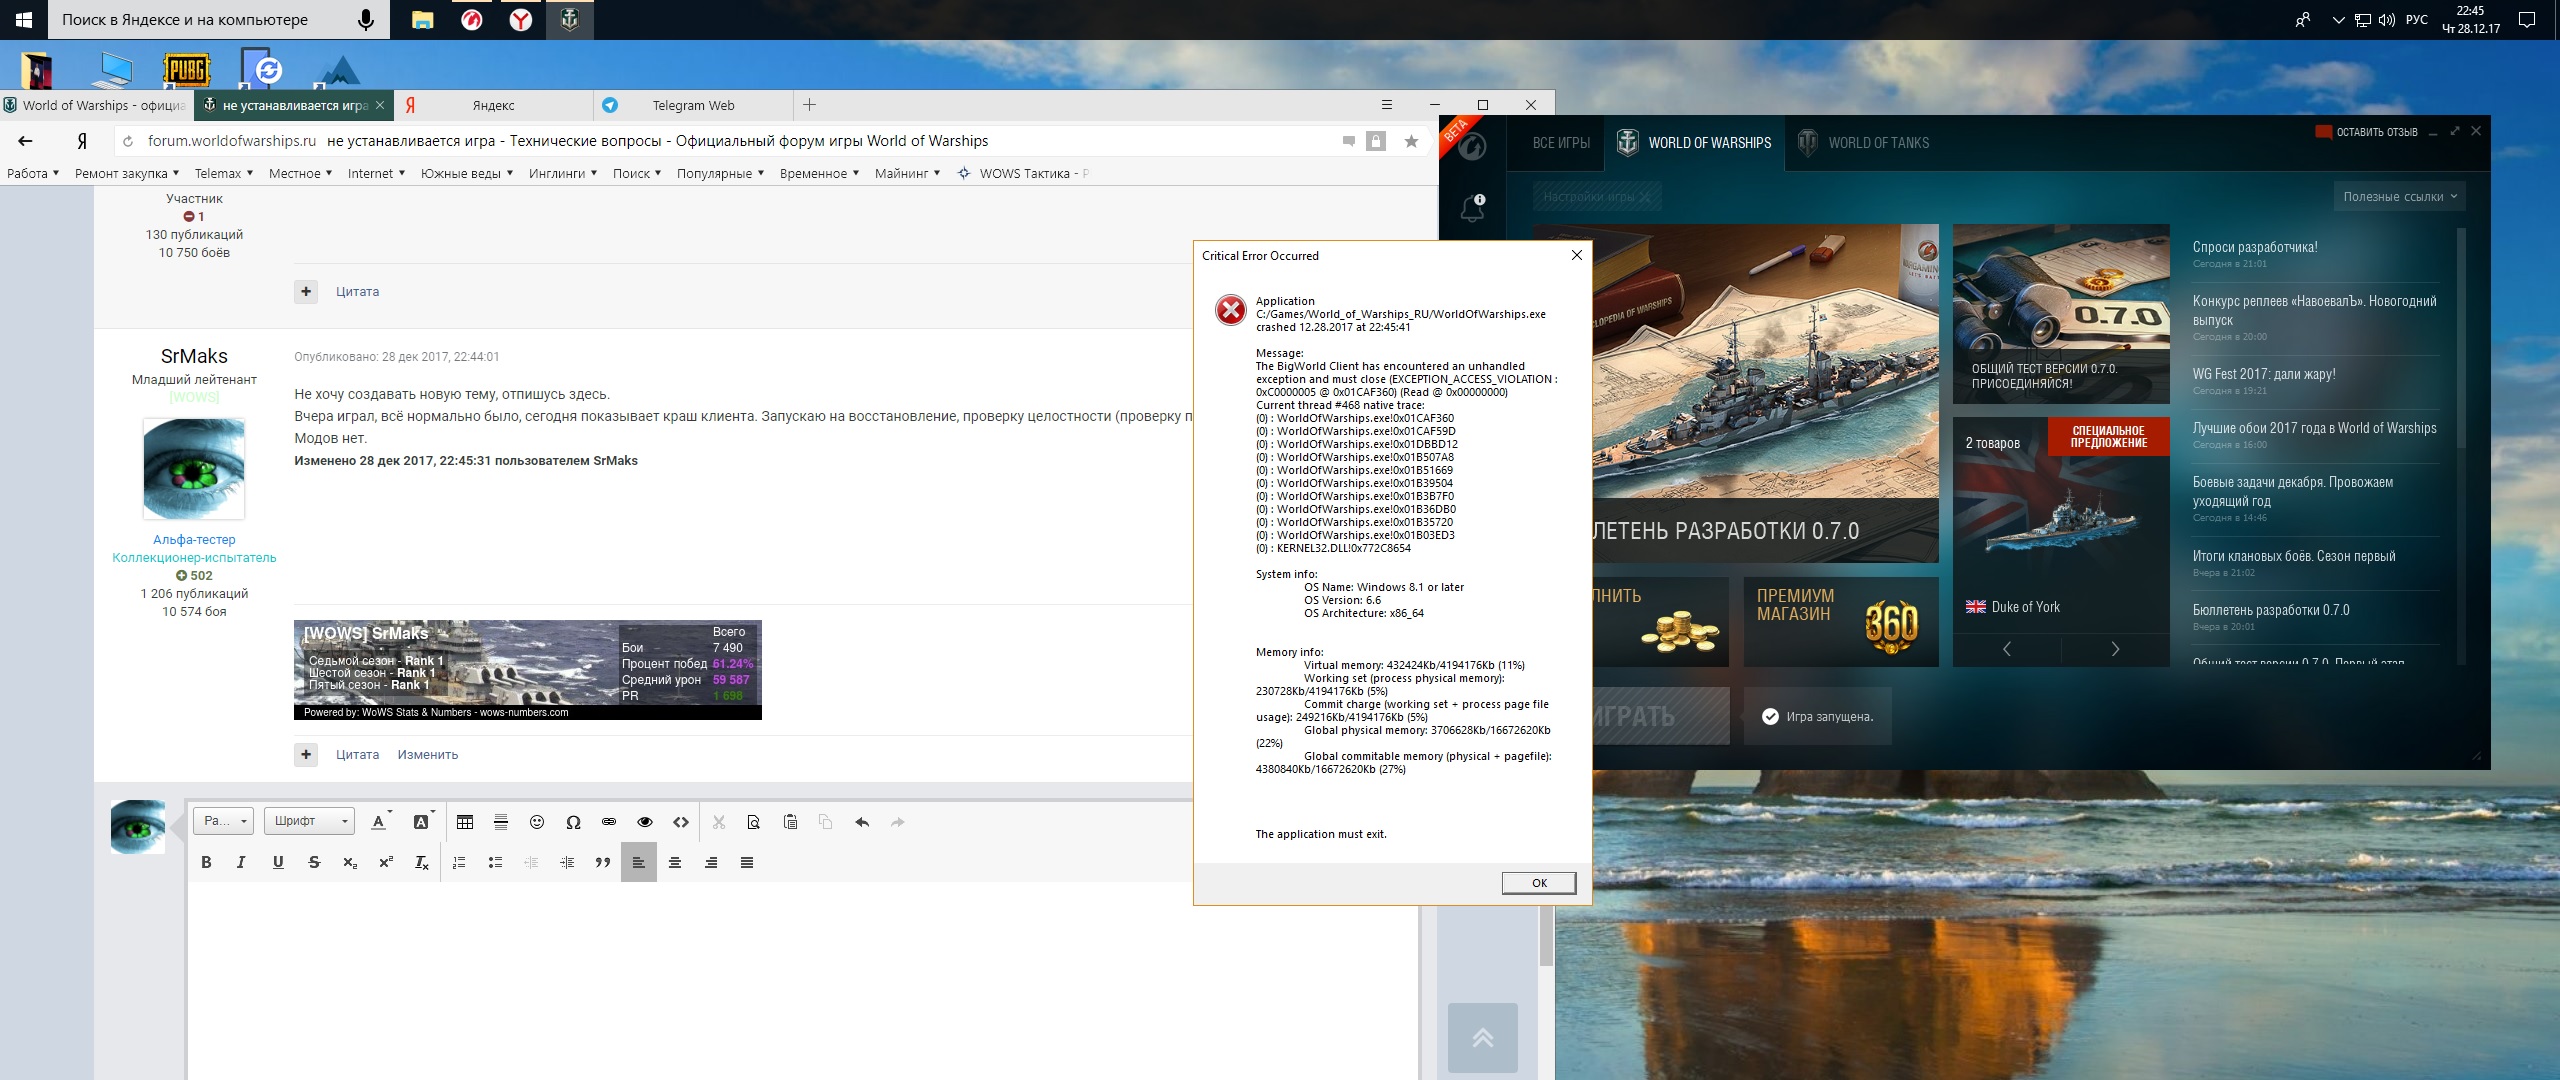This screenshot has width=2560, height=1080.
Task: Click the scroll-to-top arrow button
Action: click(x=1482, y=1038)
